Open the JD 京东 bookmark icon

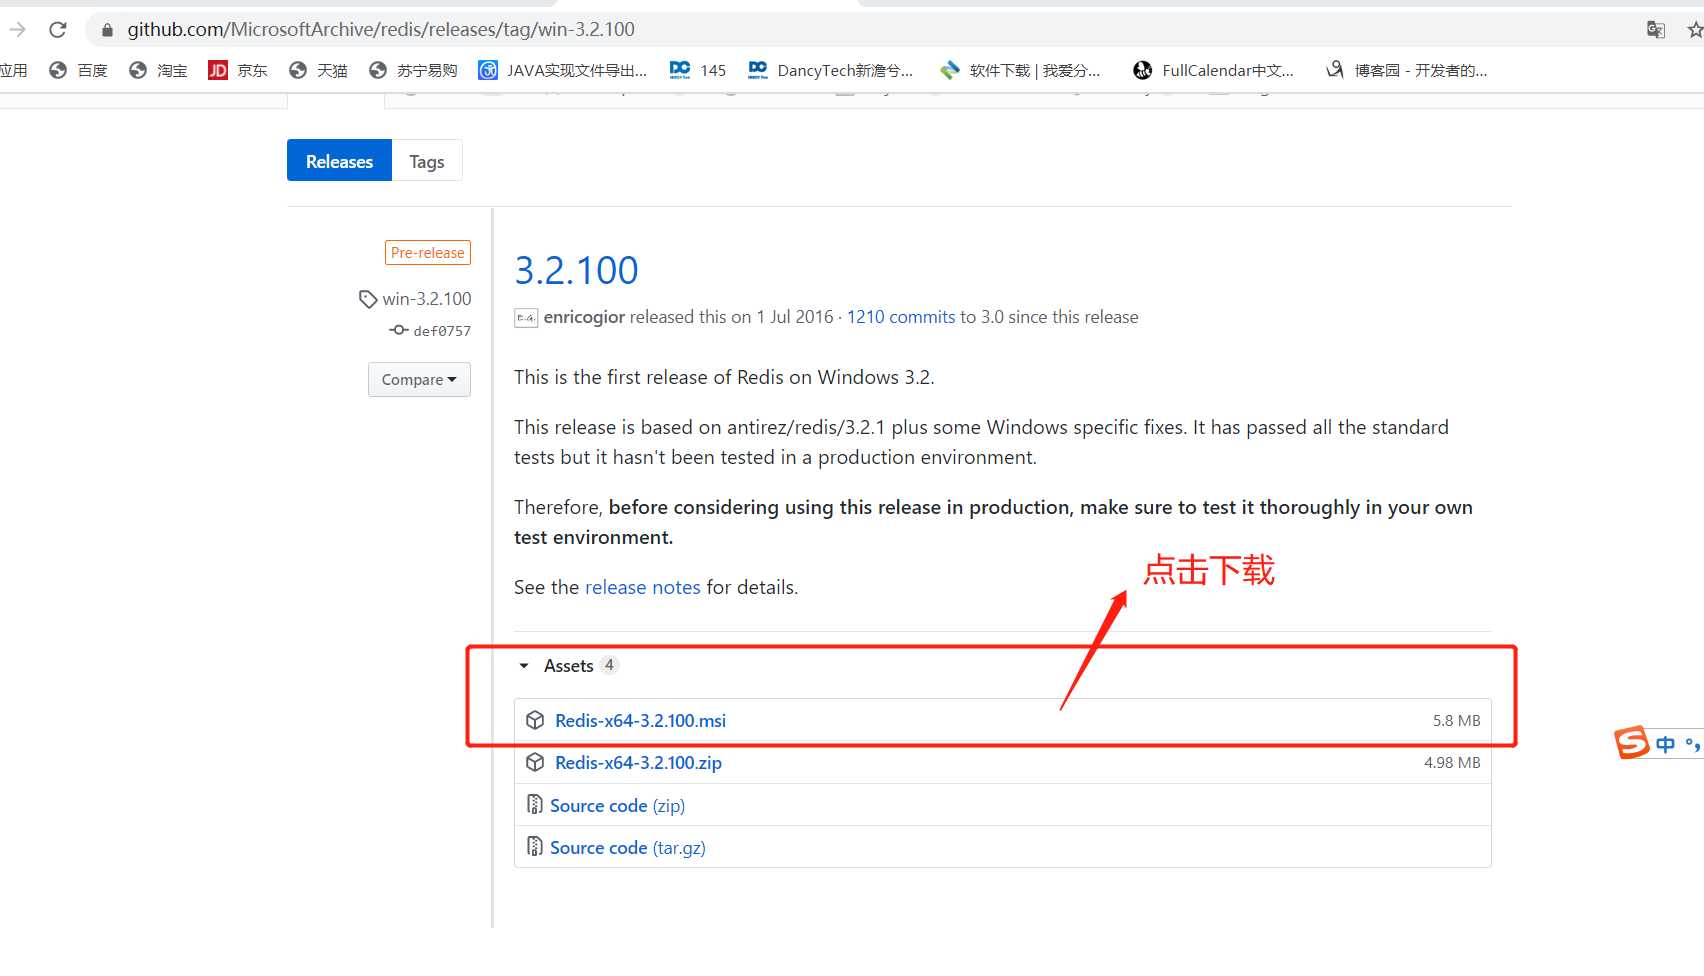point(218,70)
